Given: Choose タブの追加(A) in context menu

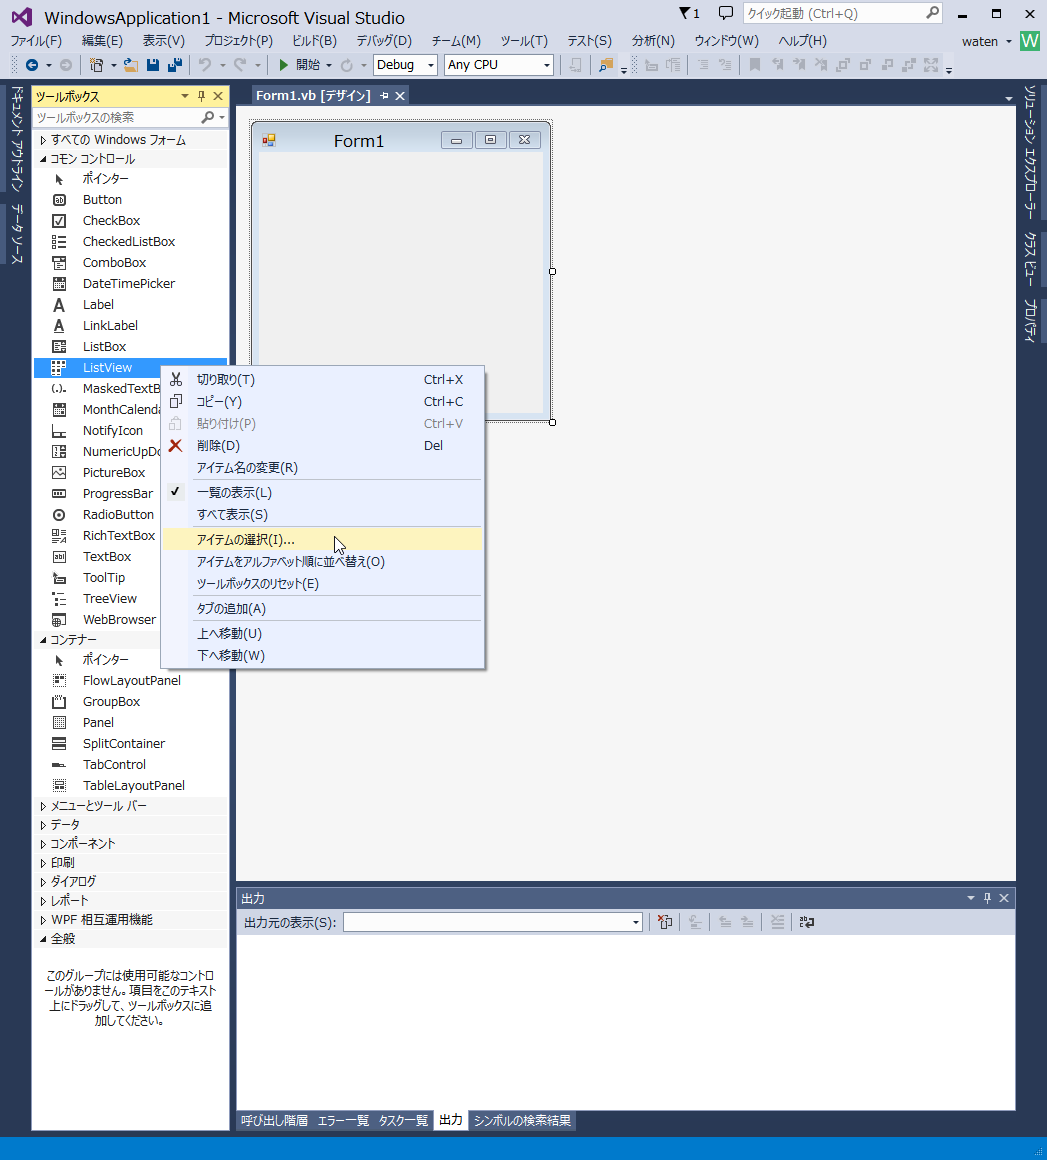Looking at the screenshot, I should (323, 609).
